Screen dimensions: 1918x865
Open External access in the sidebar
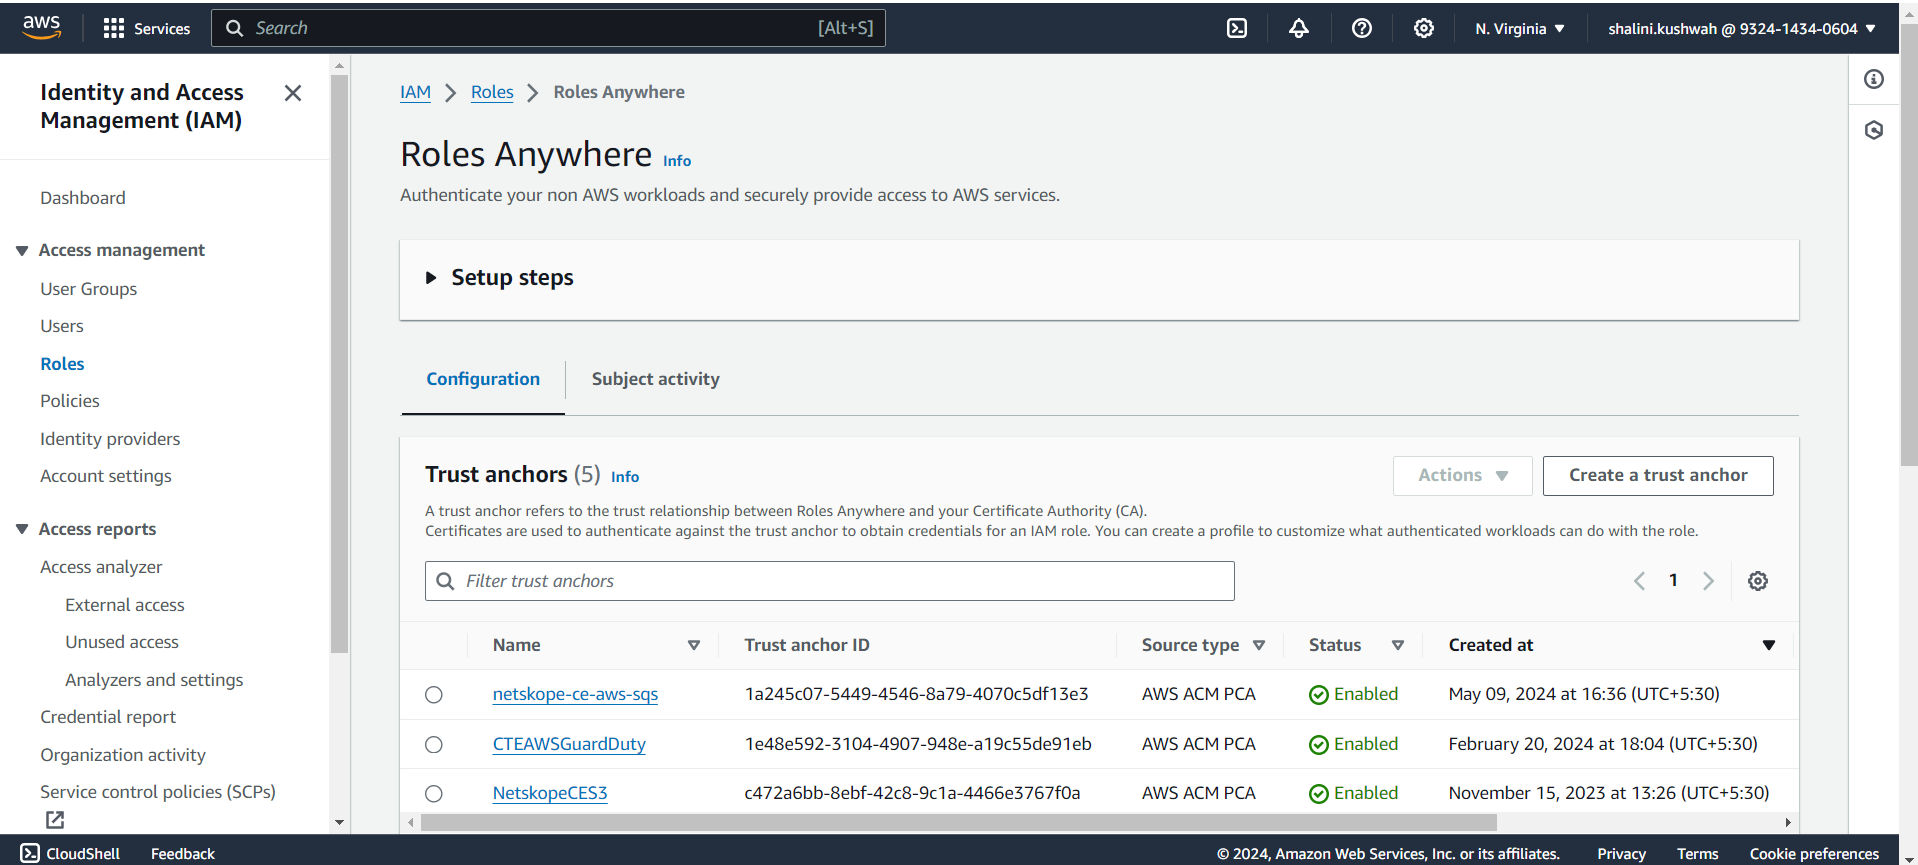coord(125,605)
